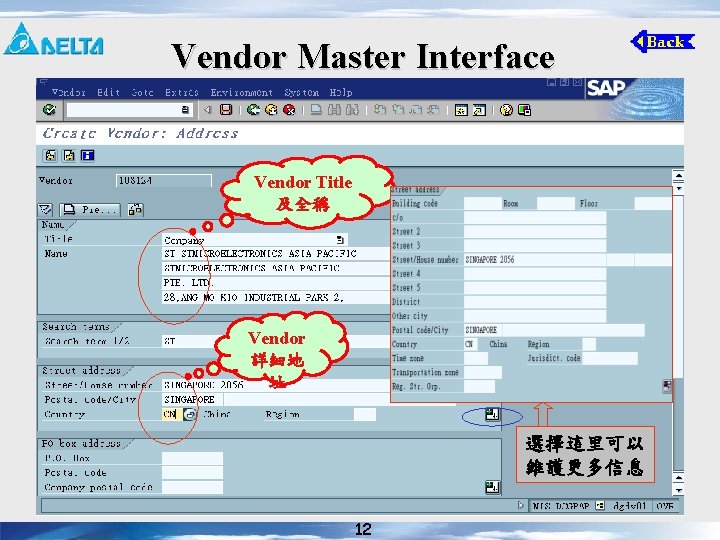720x540 pixels.
Task: Click the Company postal code field
Action: click(192, 487)
